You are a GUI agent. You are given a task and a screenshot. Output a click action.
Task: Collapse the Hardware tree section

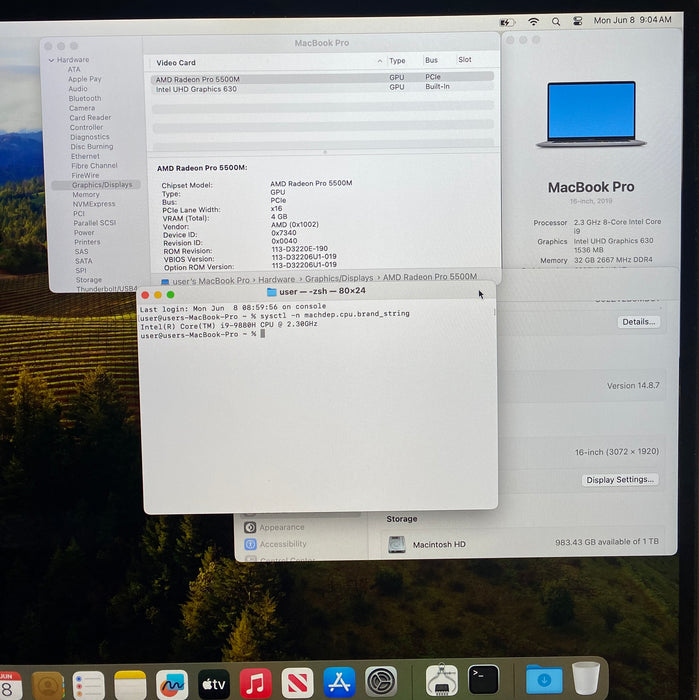[51, 60]
